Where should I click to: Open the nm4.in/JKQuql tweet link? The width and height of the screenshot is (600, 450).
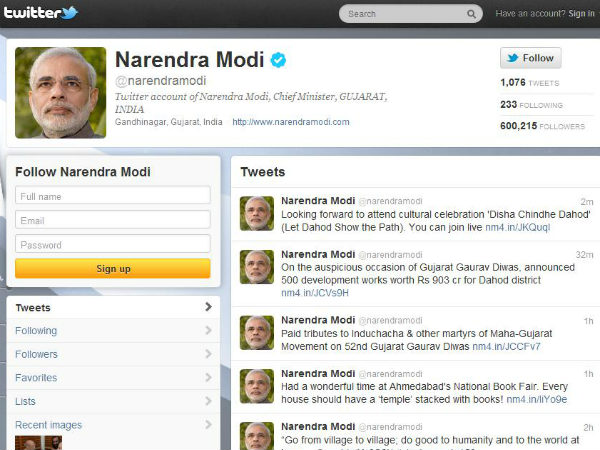click(x=517, y=227)
